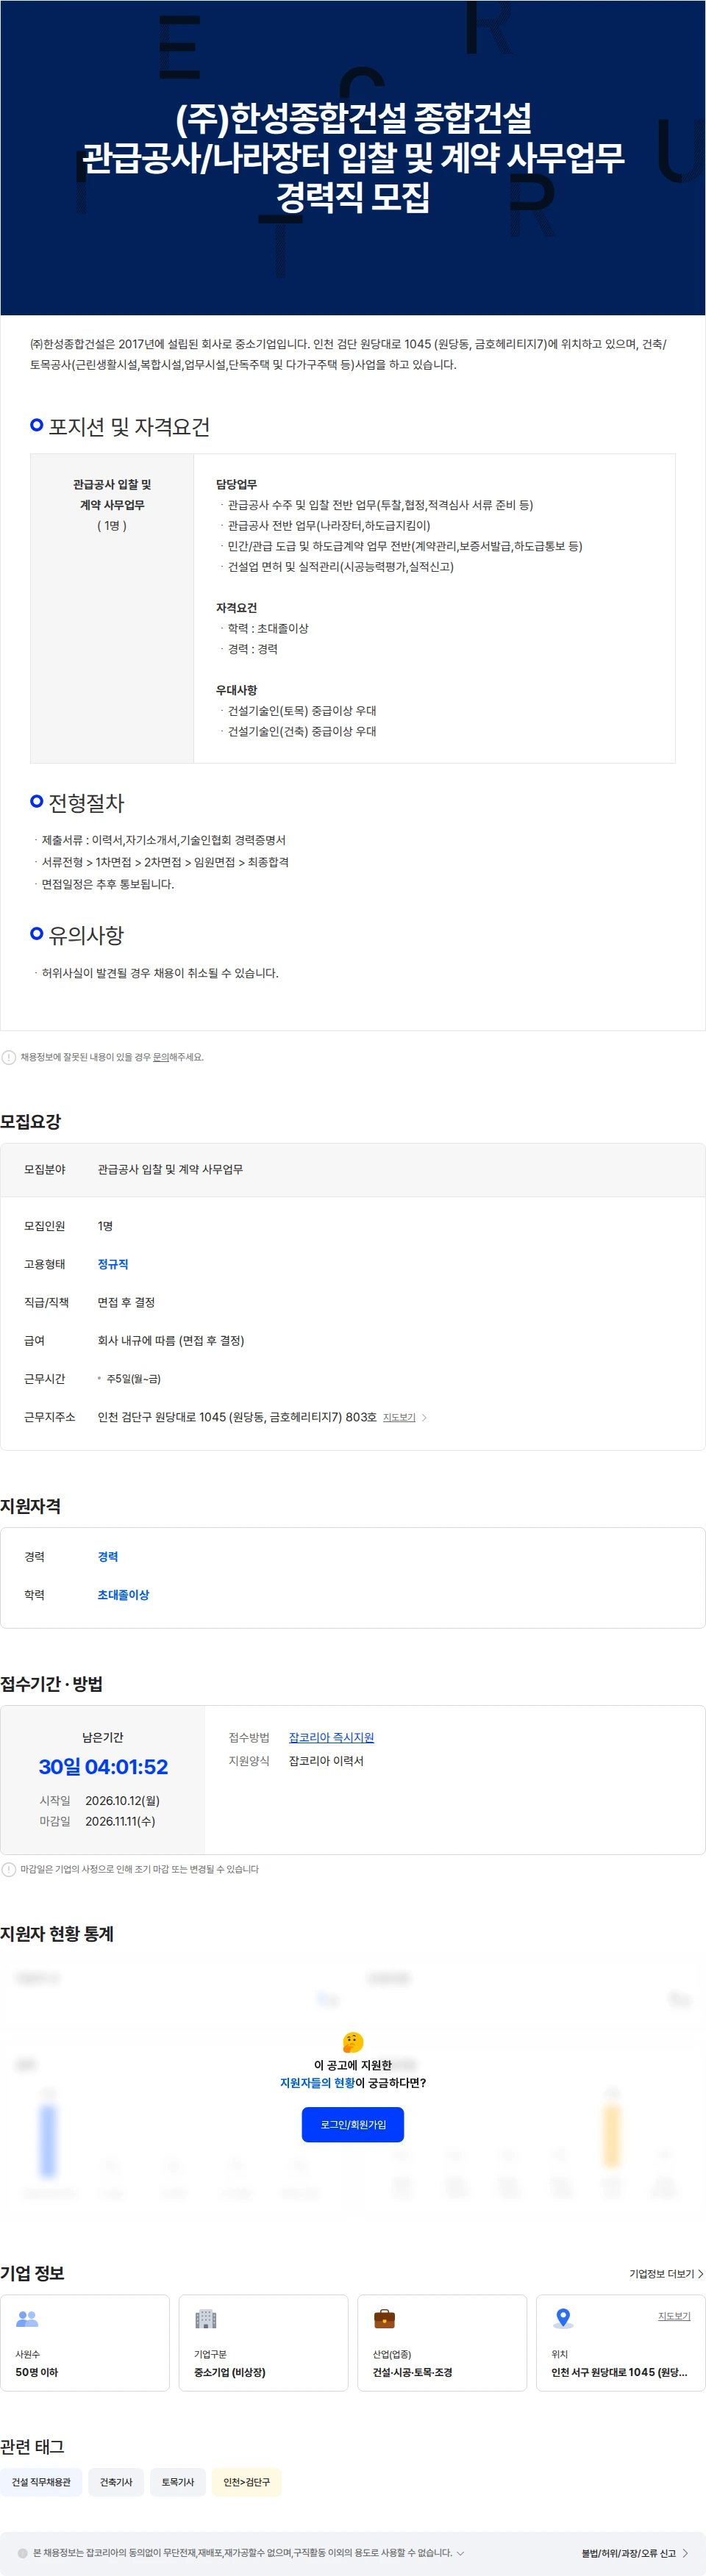Click 건설·시공·토목·조경 industry text
This screenshot has width=706, height=2576.
tap(413, 2372)
